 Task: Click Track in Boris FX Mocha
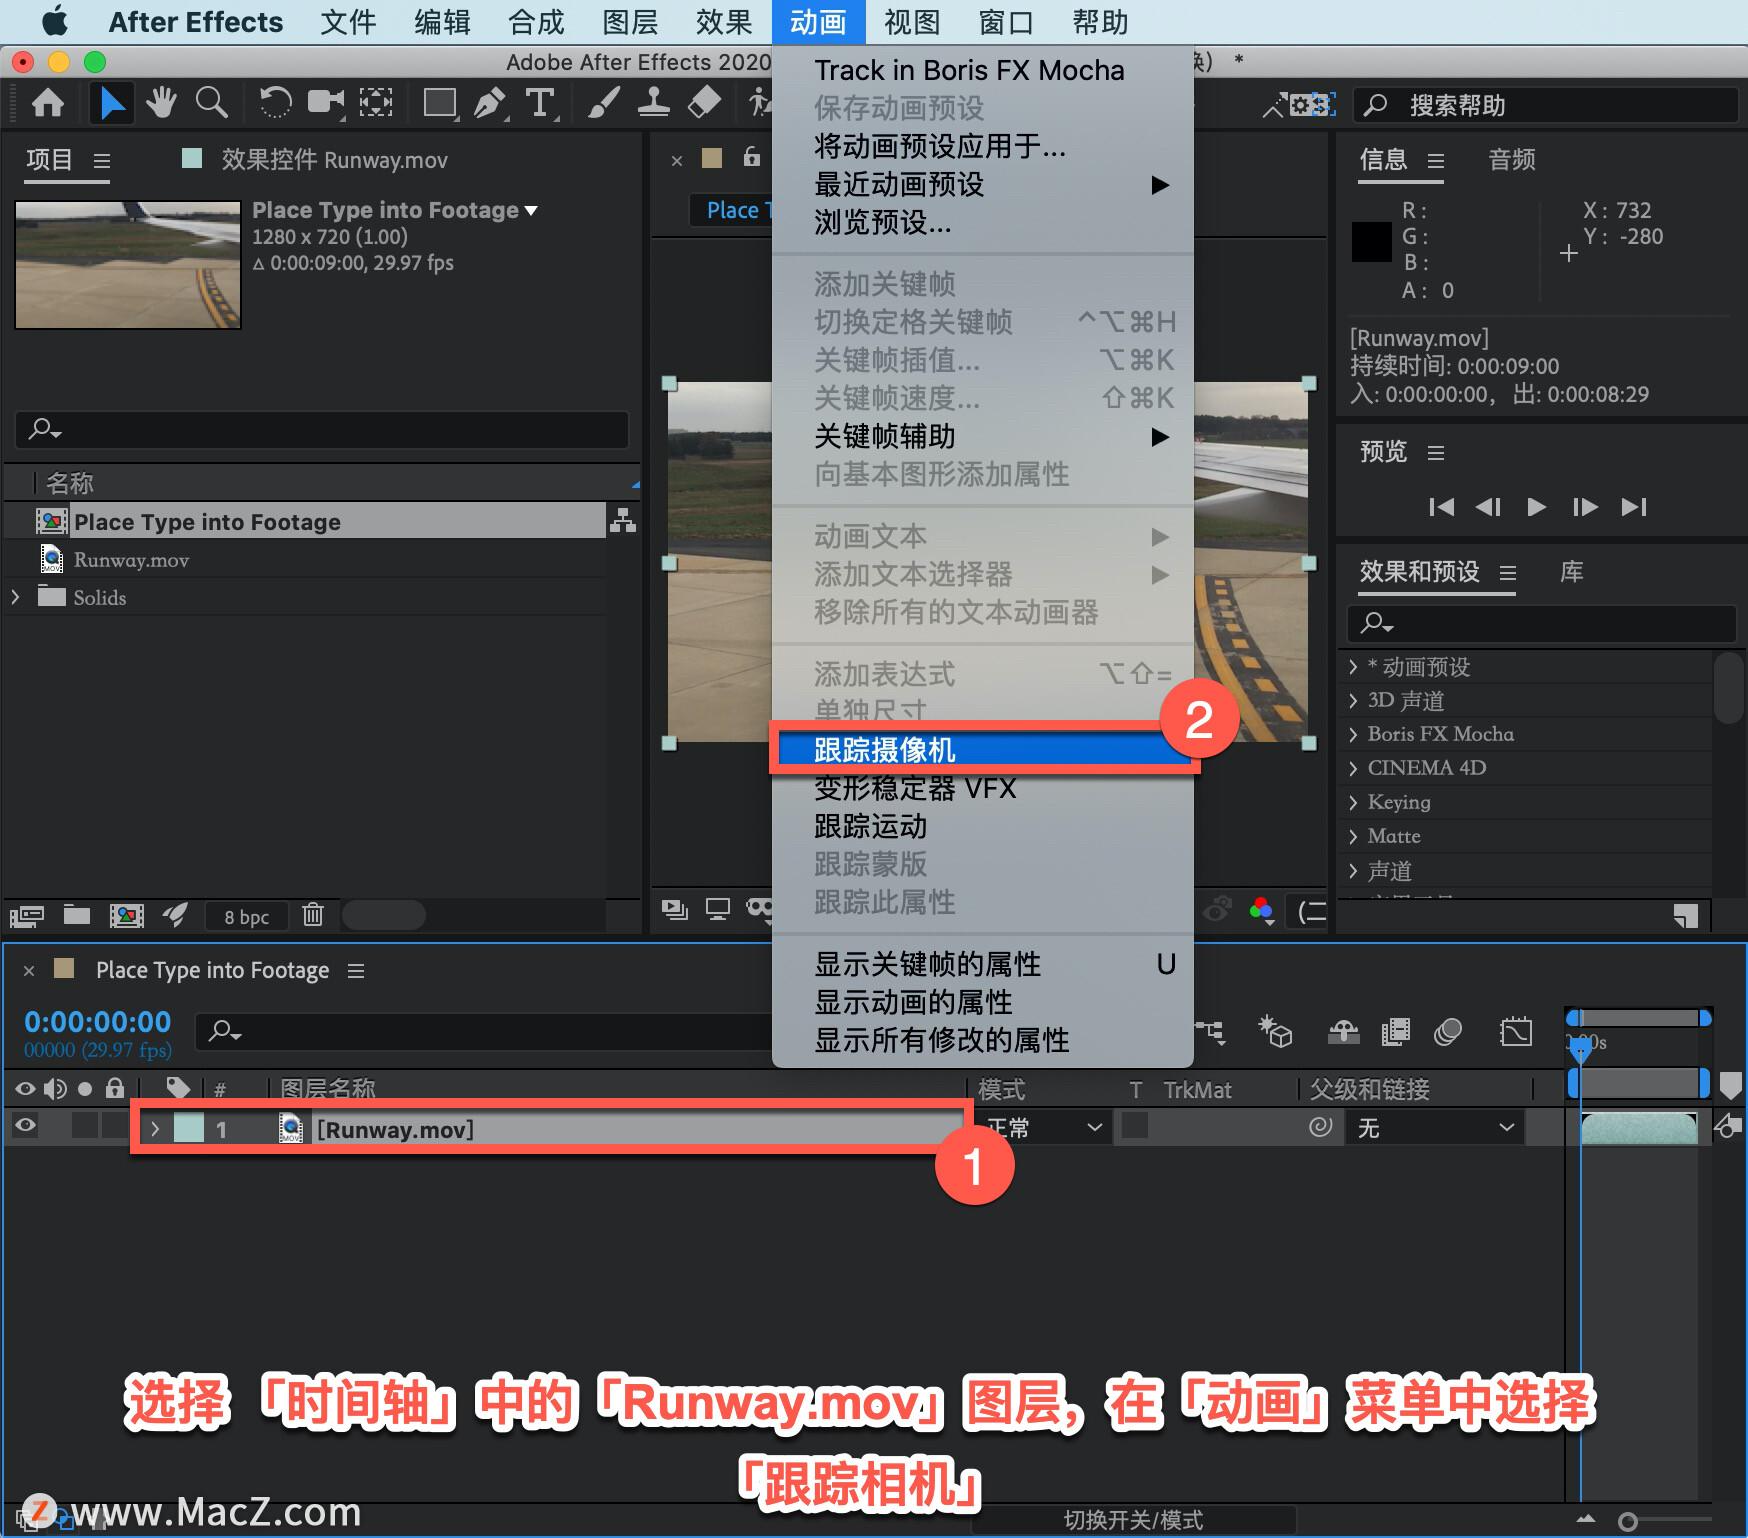968,70
